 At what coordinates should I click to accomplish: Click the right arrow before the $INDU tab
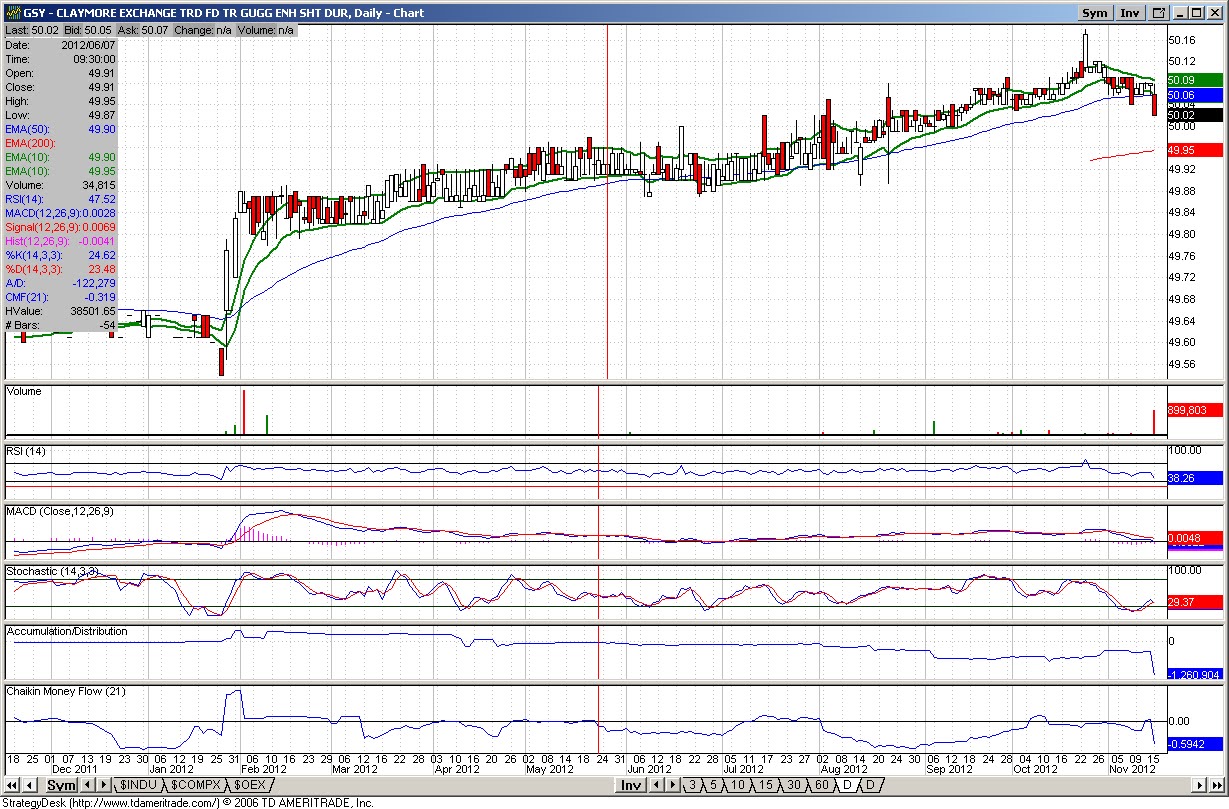pyautogui.click(x=102, y=785)
